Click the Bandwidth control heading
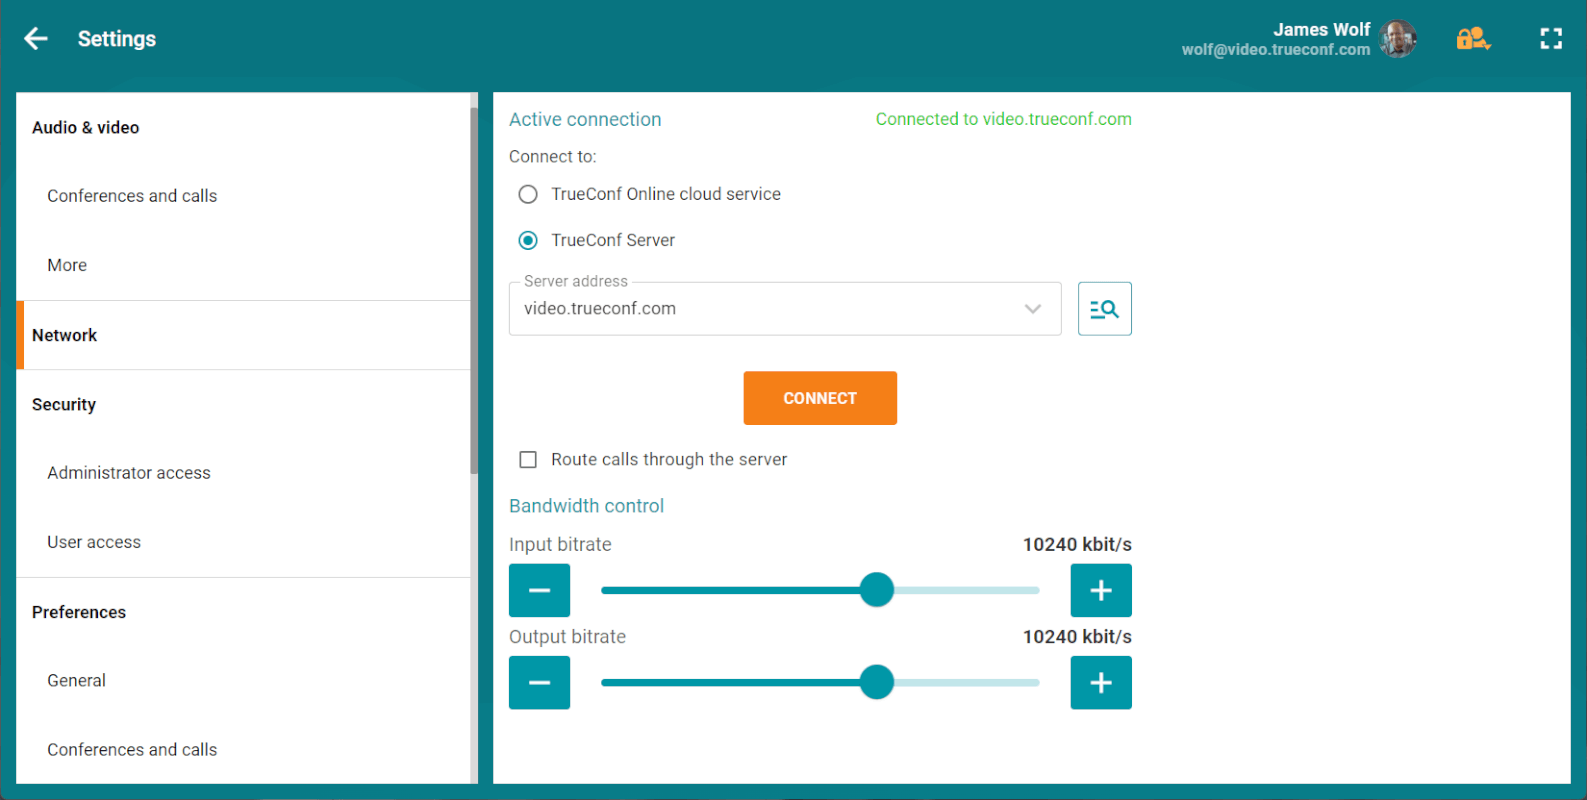This screenshot has width=1587, height=800. pyautogui.click(x=586, y=506)
